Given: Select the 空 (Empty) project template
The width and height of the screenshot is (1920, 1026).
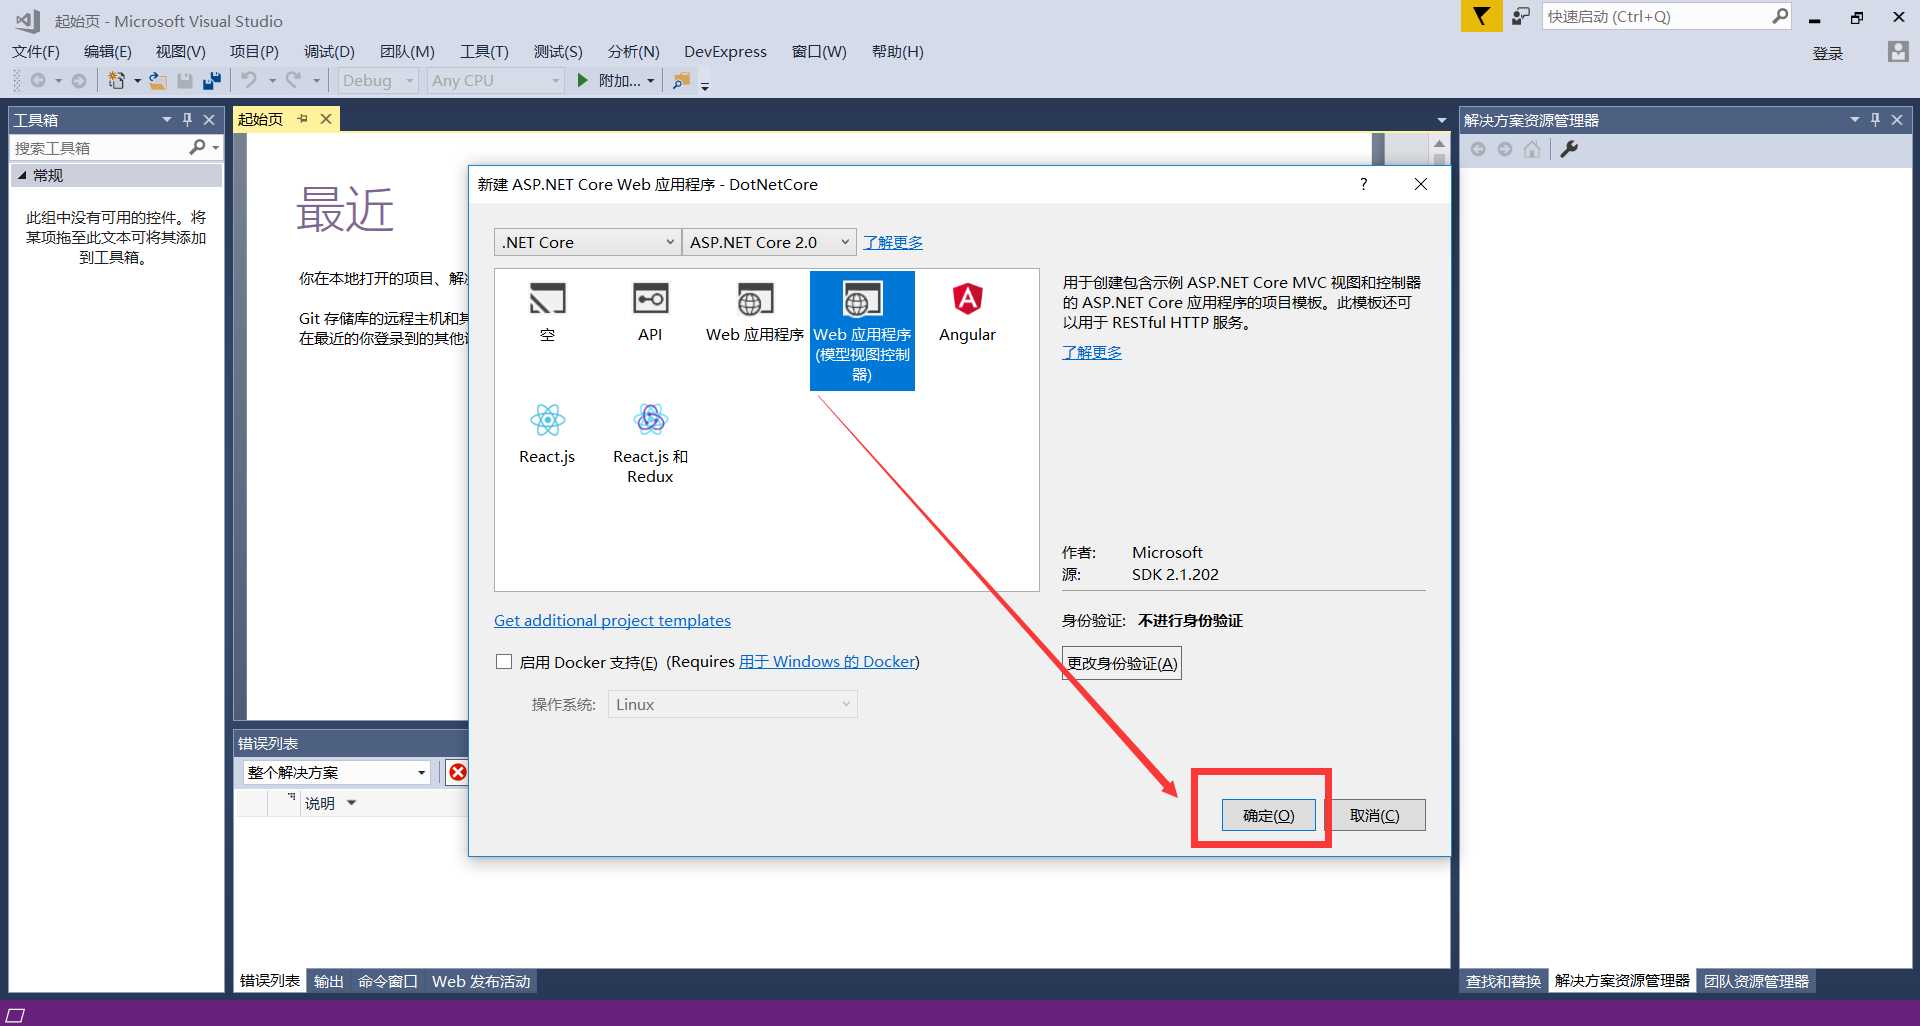Looking at the screenshot, I should tap(547, 312).
